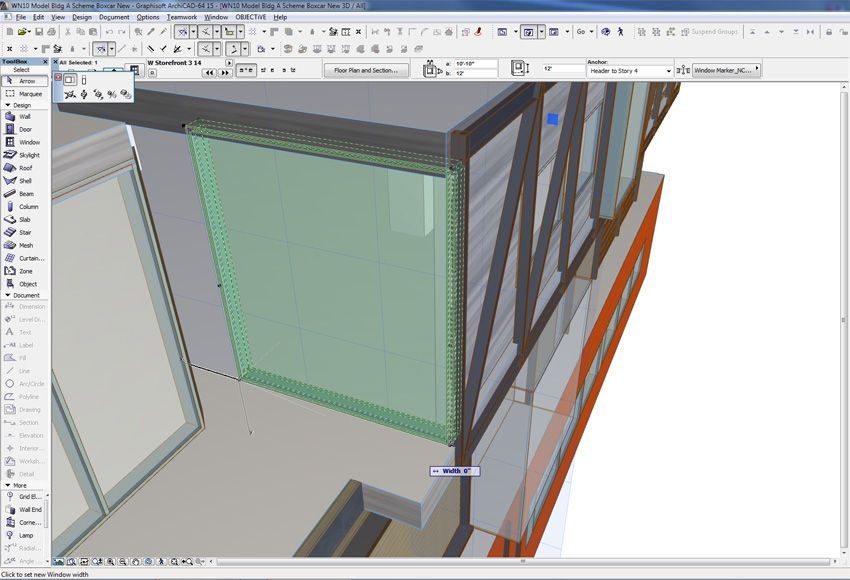Collapse the Design section in ToolBox

point(20,105)
